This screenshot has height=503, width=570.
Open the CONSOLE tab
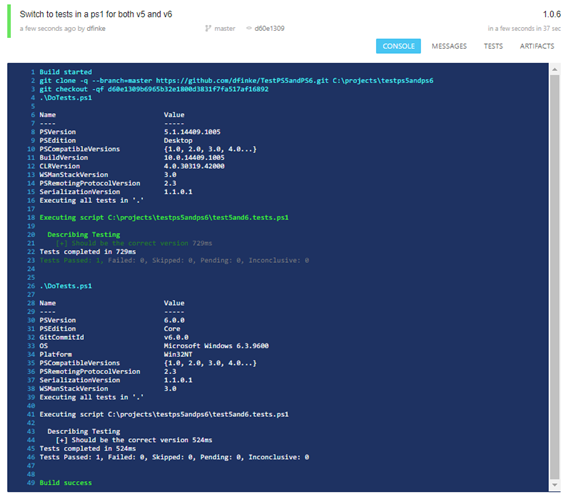(398, 46)
